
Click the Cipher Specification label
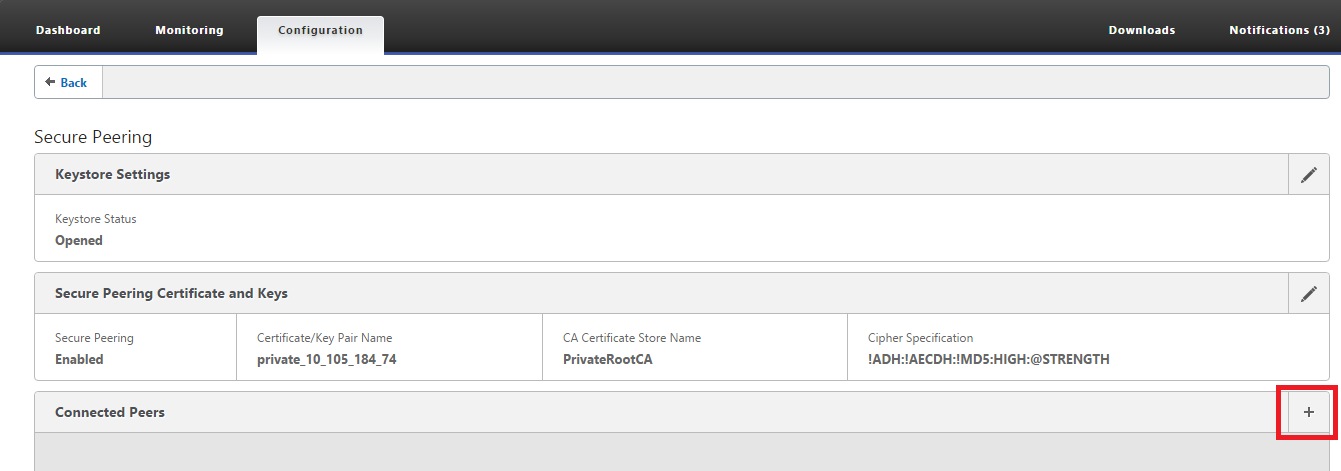coord(920,338)
